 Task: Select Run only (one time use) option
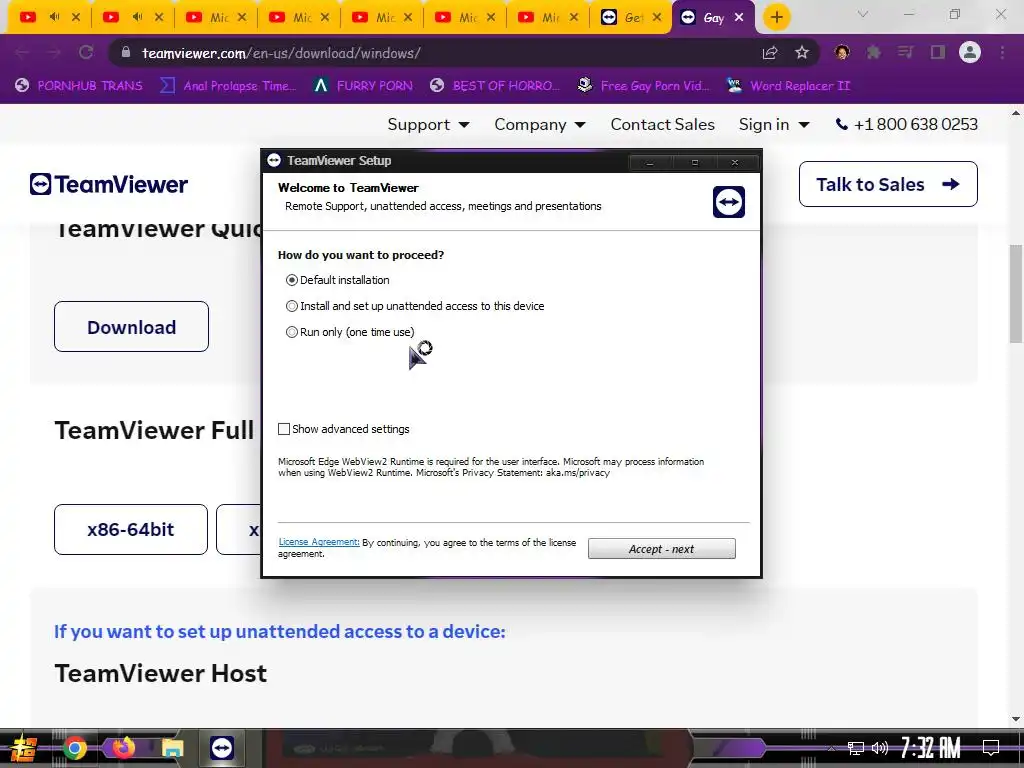pos(292,332)
